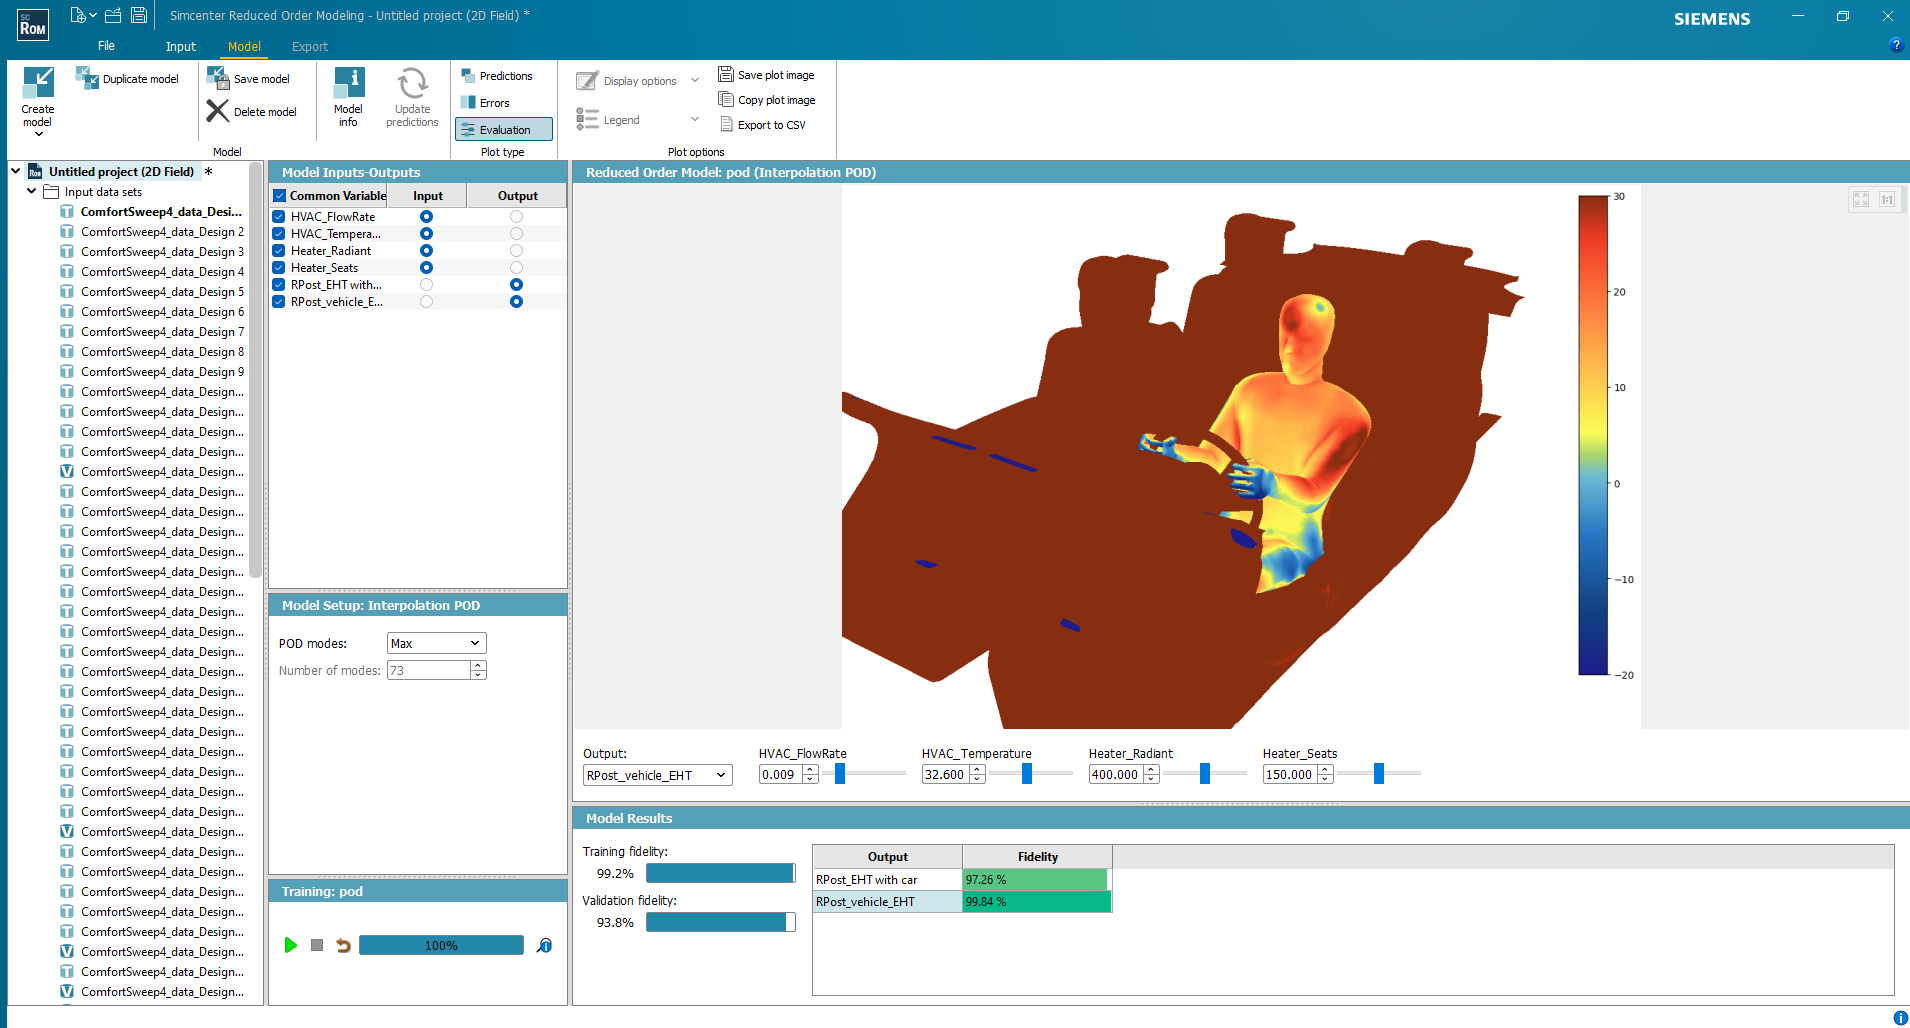
Task: Click the training log magnifier icon
Action: pyautogui.click(x=544, y=945)
